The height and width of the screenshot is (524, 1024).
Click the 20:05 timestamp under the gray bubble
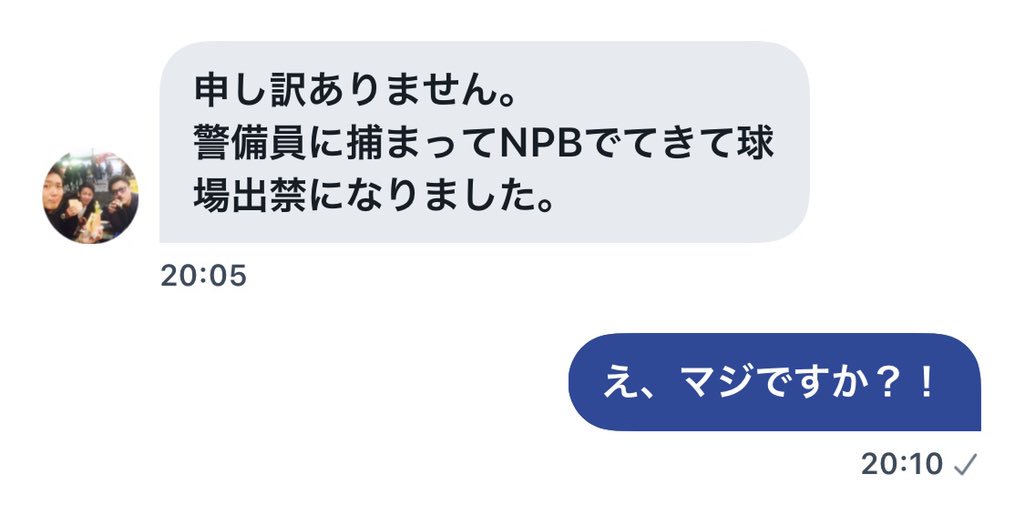(x=204, y=276)
